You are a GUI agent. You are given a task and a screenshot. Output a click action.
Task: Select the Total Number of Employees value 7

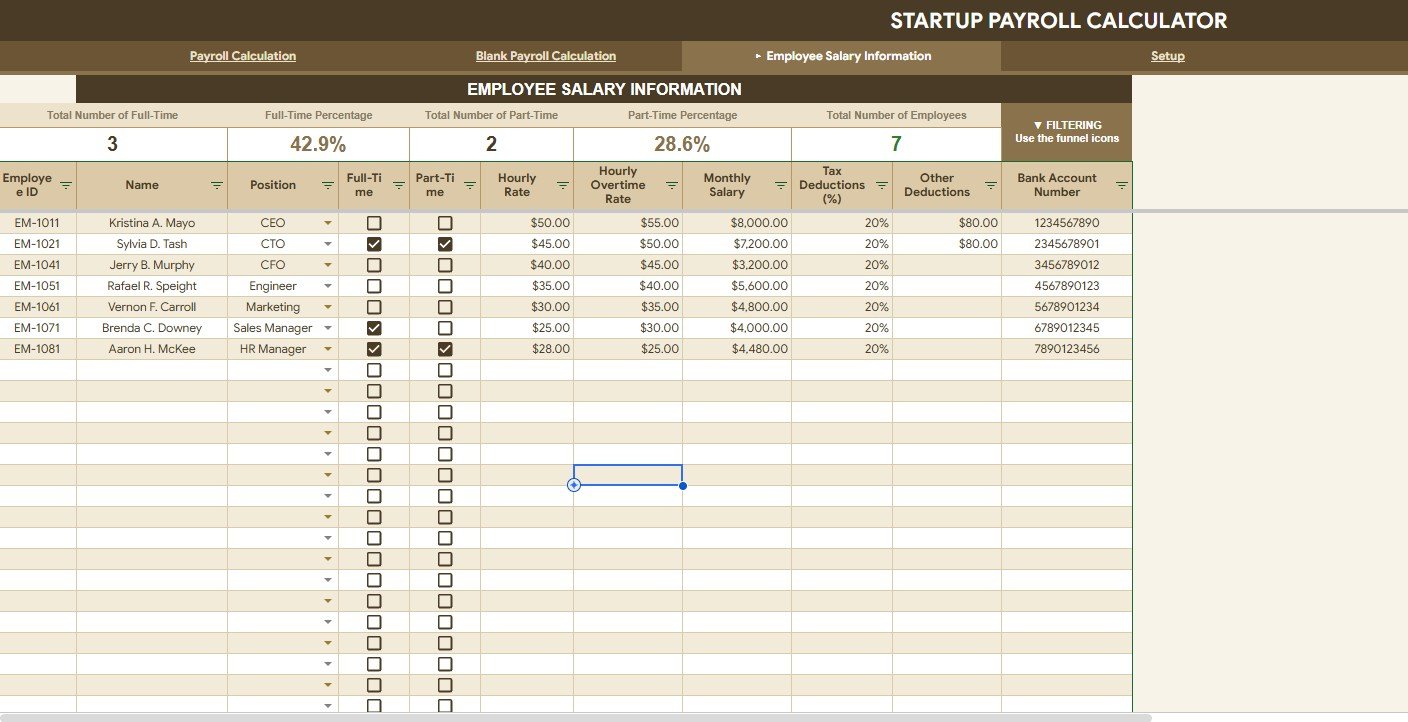(896, 144)
